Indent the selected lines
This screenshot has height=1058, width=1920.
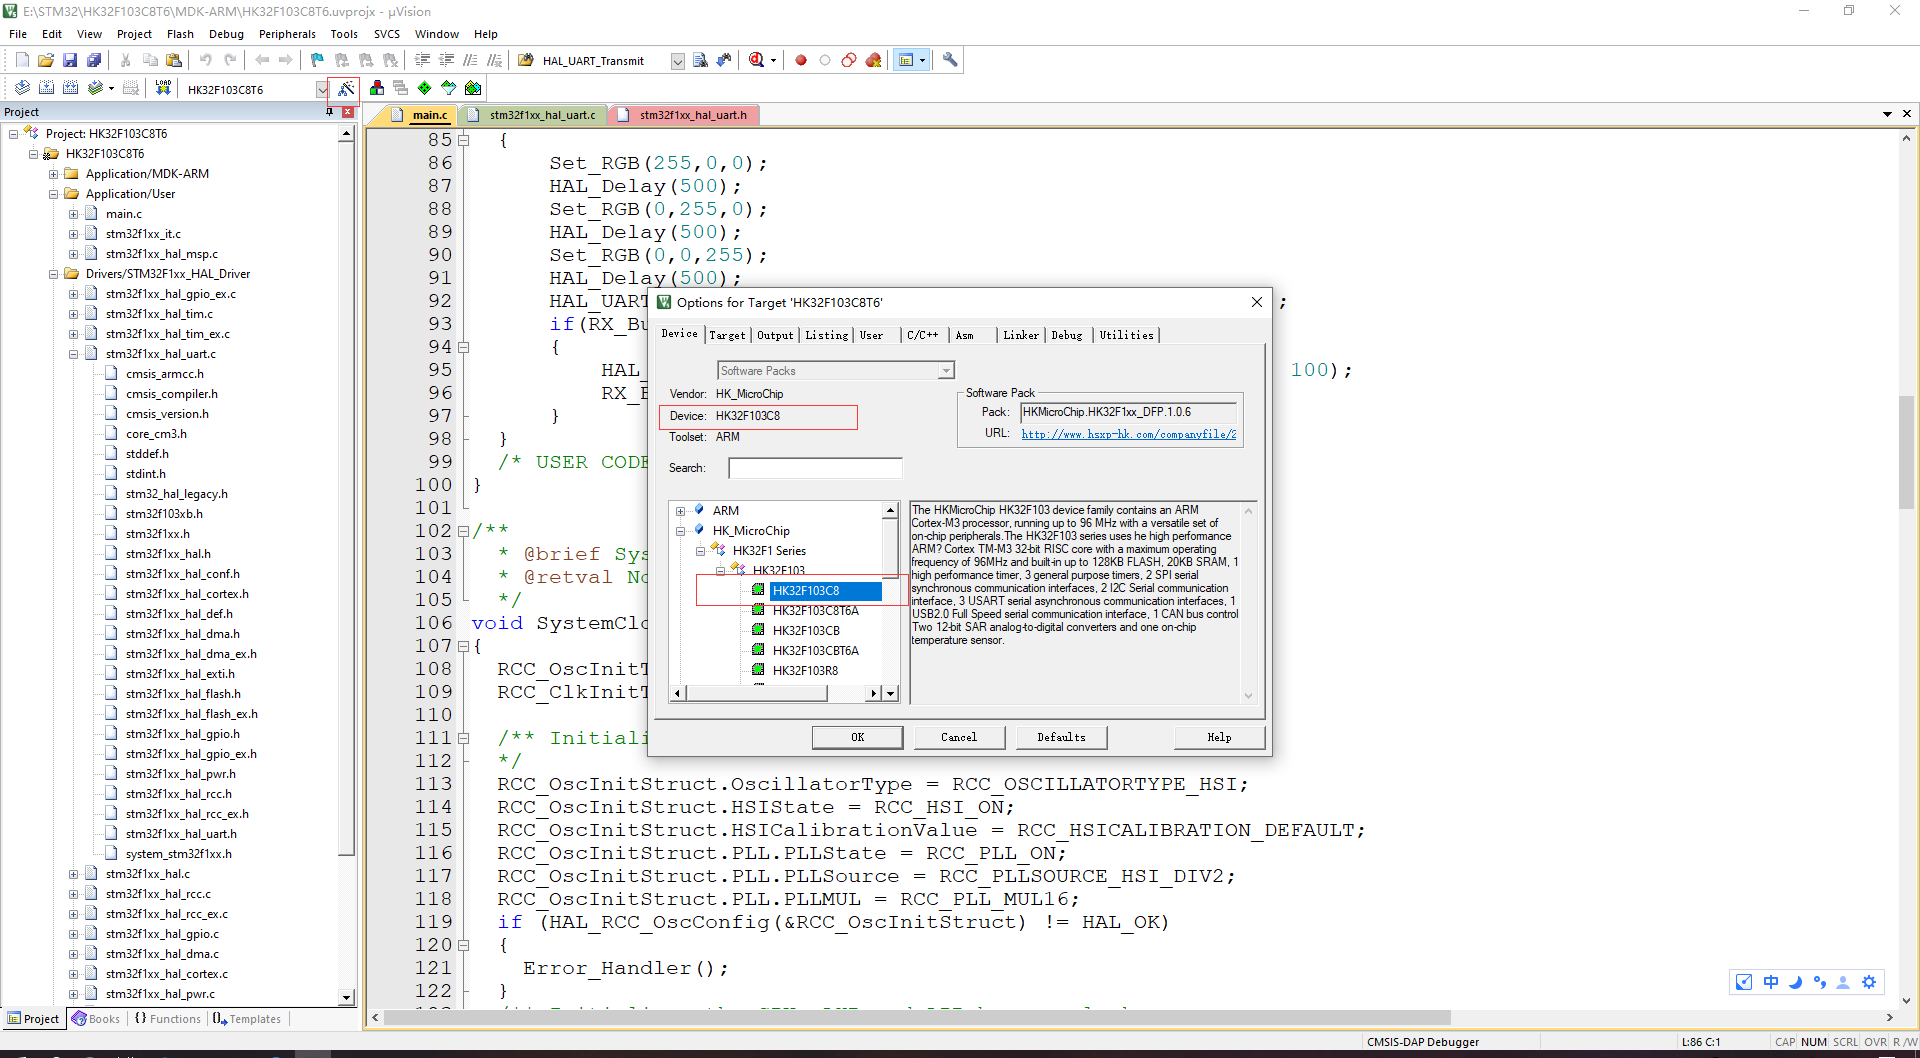tap(422, 60)
